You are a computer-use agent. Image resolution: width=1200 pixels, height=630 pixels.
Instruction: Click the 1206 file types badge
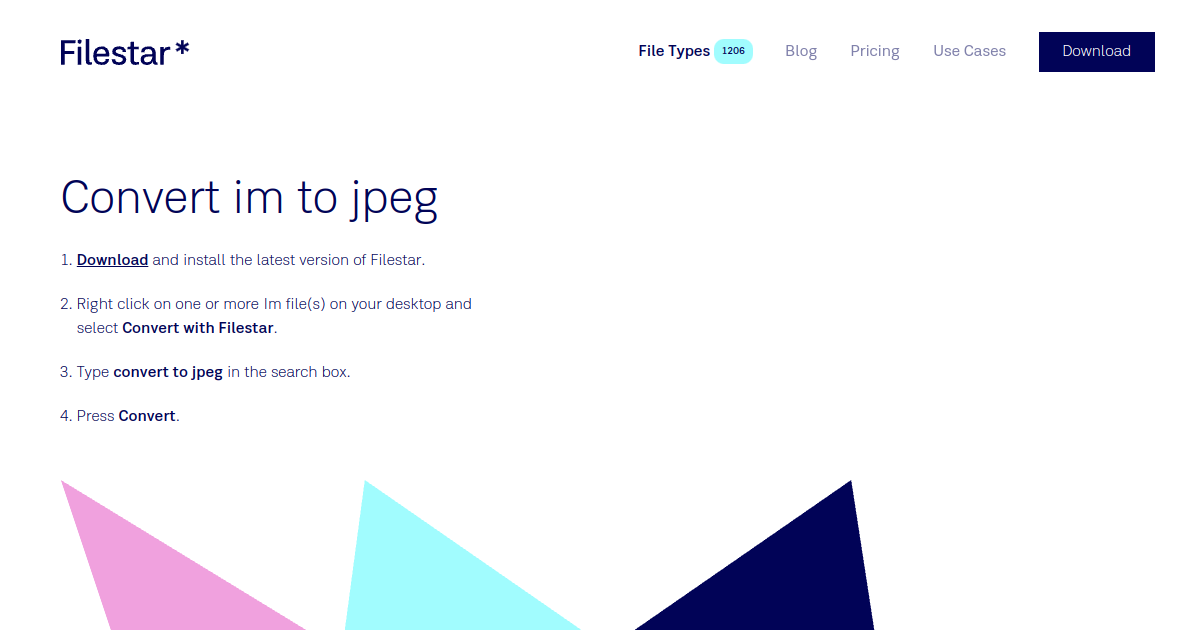[733, 51]
